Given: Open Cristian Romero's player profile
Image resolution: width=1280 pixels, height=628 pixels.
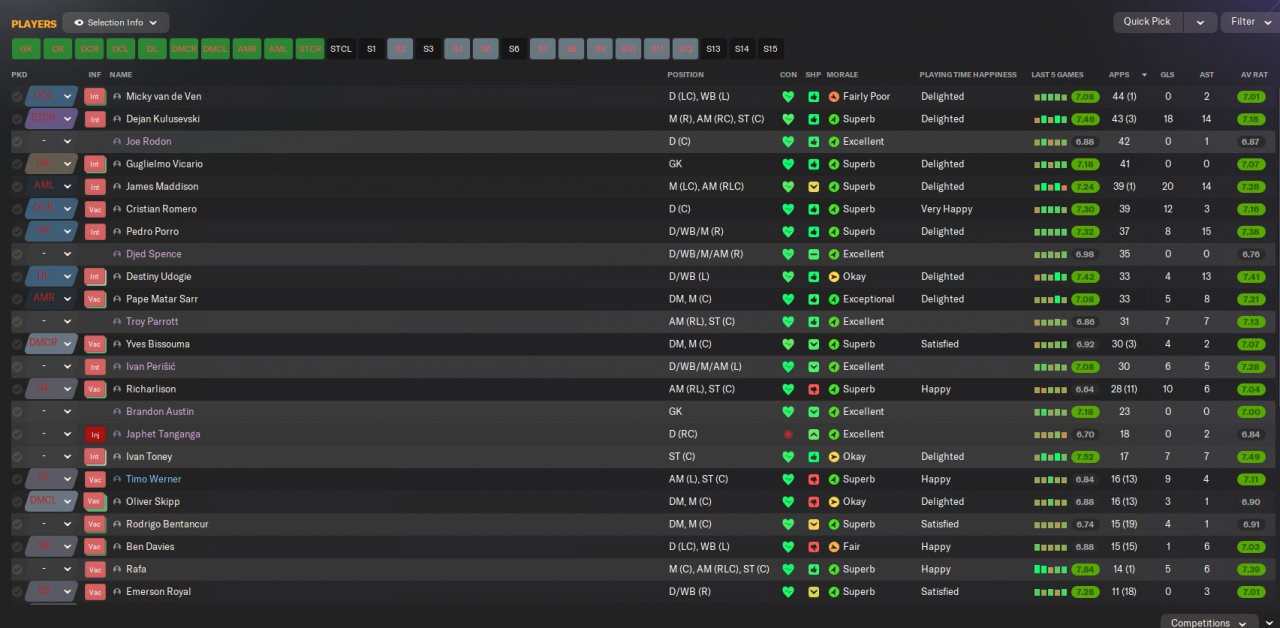Looking at the screenshot, I should [x=161, y=209].
